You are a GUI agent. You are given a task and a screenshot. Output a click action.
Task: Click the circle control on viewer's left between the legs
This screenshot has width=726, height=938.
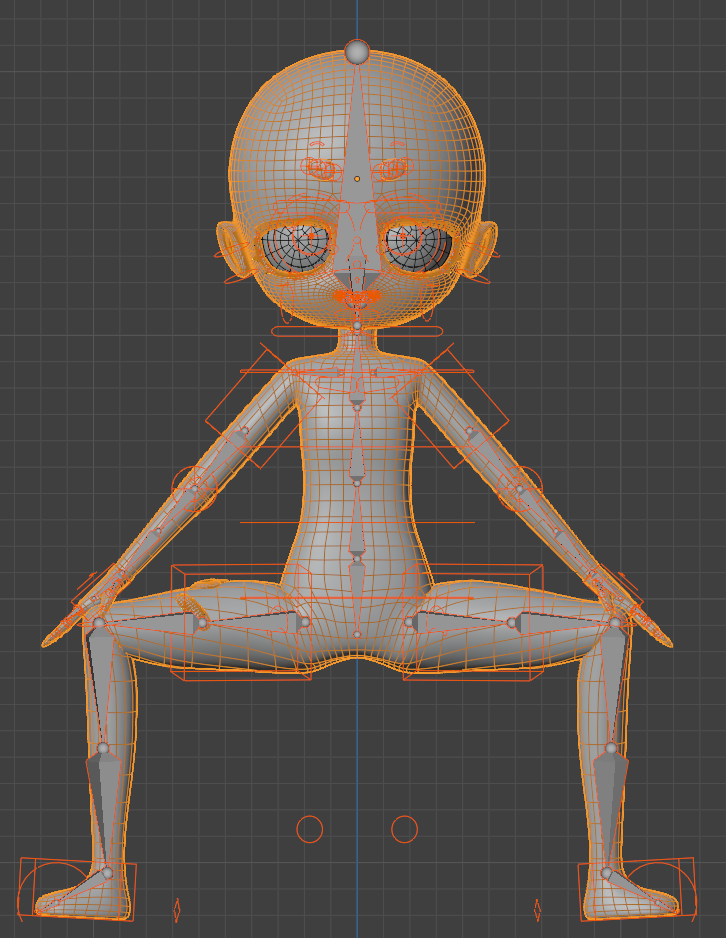[x=310, y=829]
